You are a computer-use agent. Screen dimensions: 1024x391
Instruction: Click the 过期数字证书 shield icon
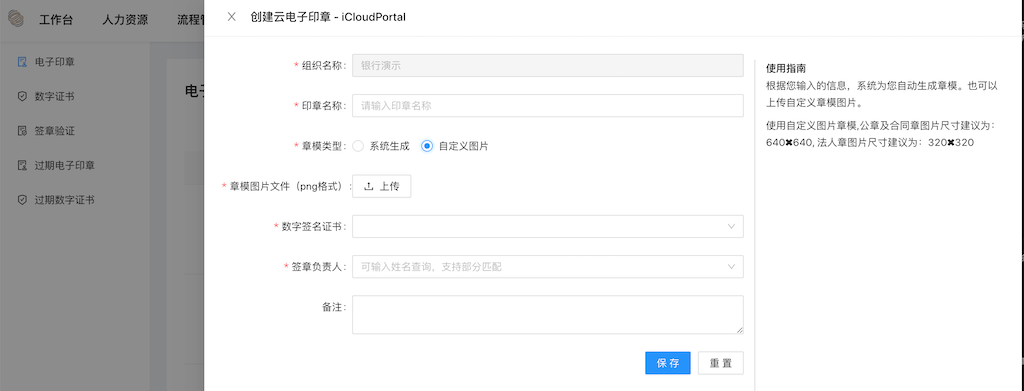(x=22, y=200)
